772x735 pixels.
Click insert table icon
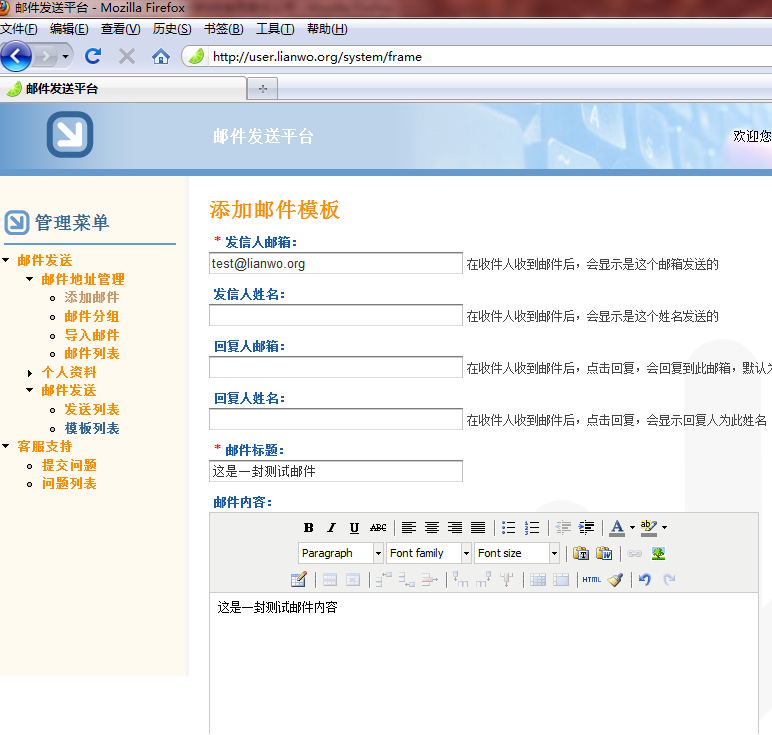click(298, 579)
